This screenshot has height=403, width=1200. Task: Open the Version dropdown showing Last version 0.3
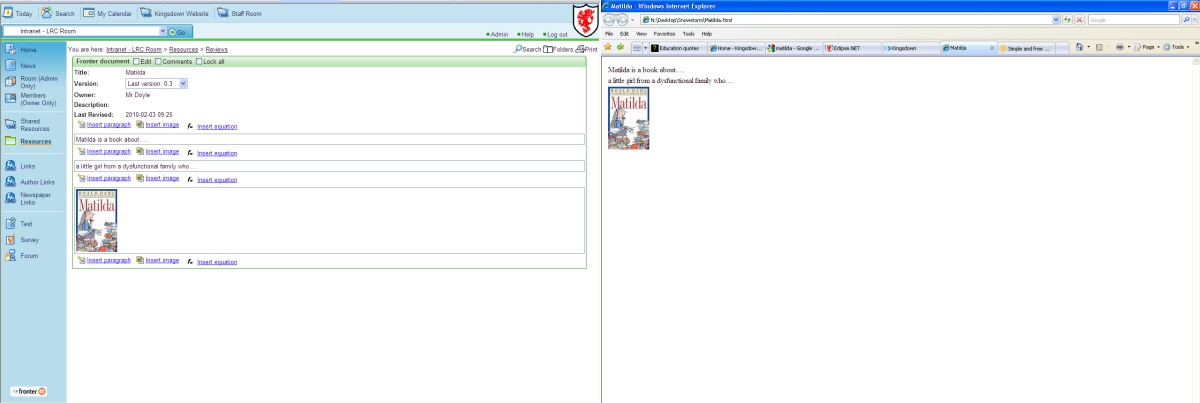tap(157, 84)
